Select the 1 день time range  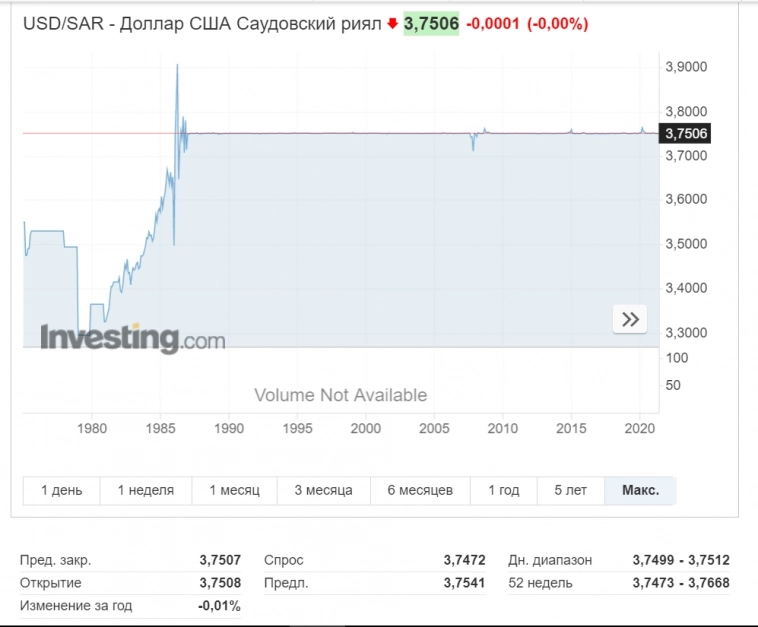[x=62, y=490]
